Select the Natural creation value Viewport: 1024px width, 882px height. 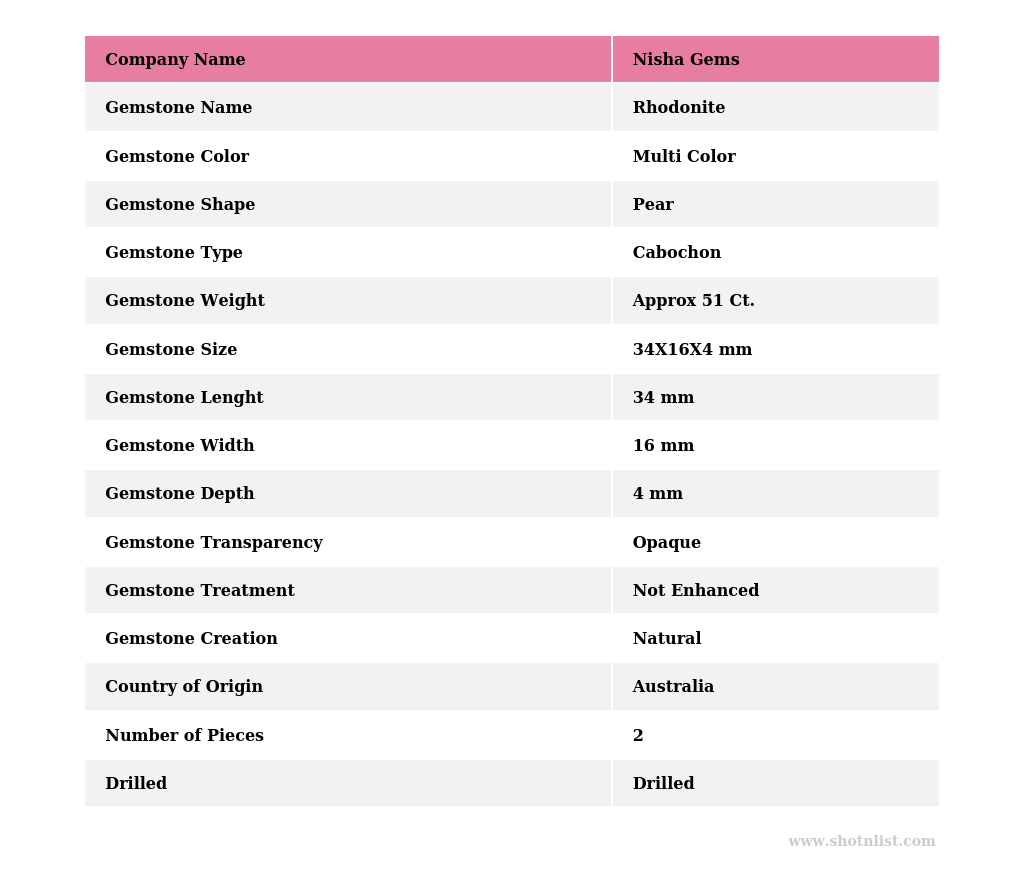(x=667, y=639)
